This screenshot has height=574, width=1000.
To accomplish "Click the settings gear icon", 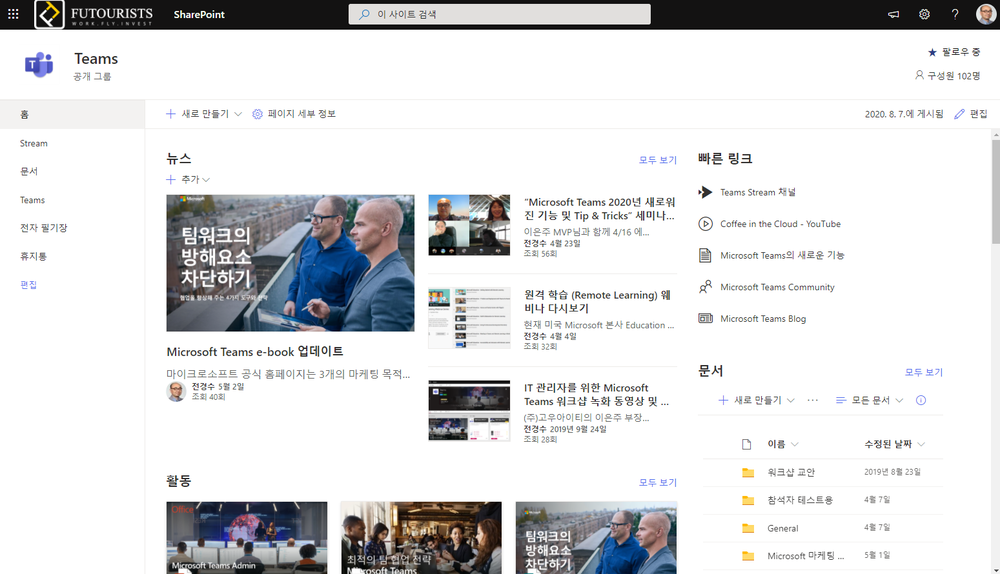I will [x=924, y=14].
